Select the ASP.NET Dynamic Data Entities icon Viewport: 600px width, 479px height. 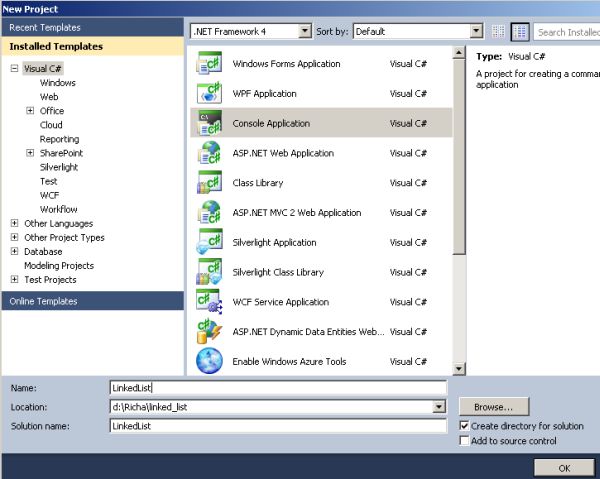[x=209, y=332]
